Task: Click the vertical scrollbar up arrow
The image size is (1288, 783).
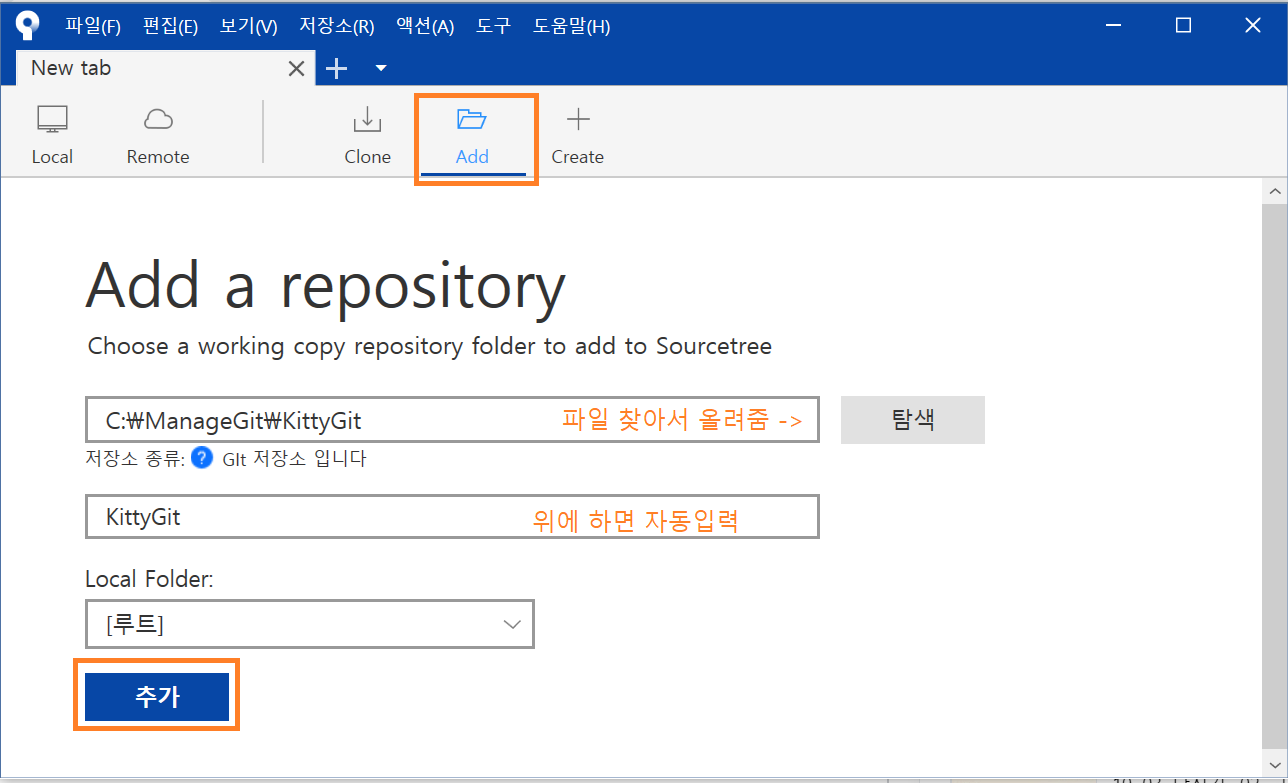Action: tap(1274, 190)
